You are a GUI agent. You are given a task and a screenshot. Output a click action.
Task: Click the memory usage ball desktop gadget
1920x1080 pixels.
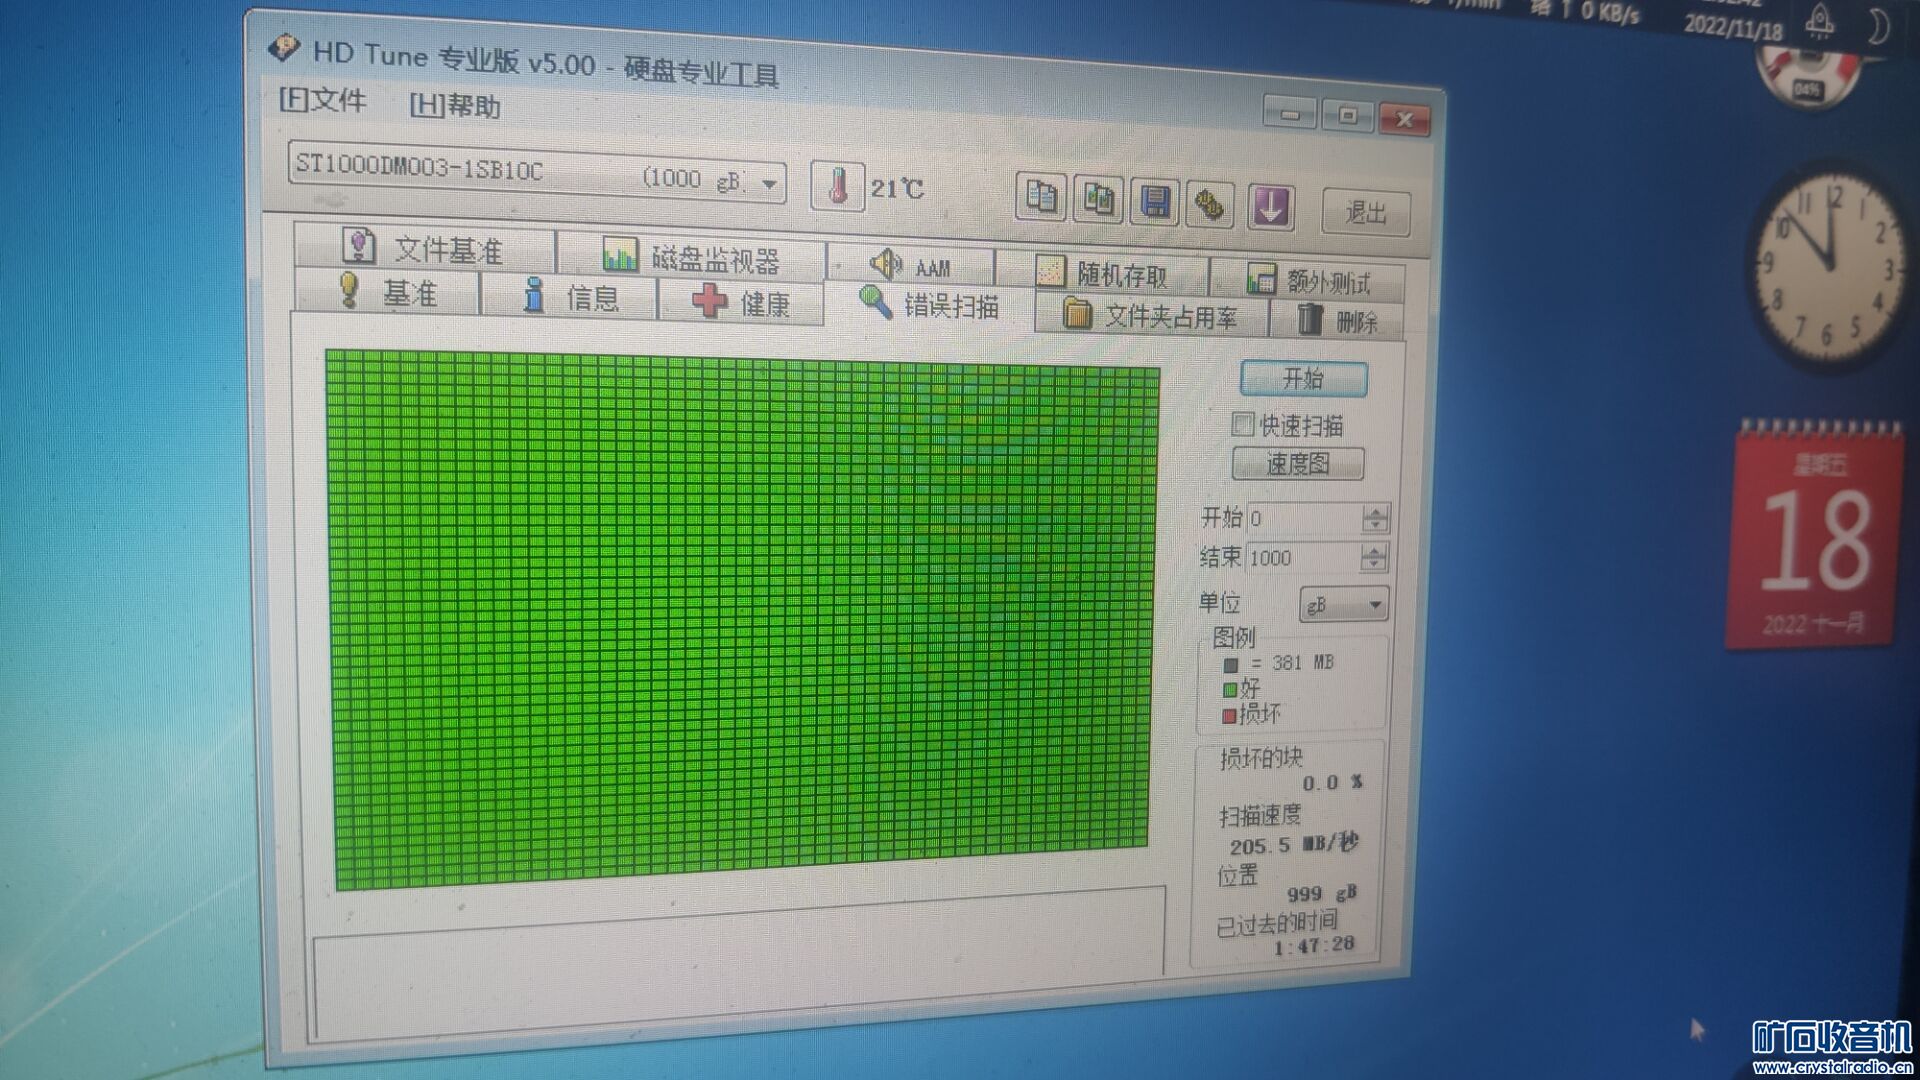coord(1808,76)
